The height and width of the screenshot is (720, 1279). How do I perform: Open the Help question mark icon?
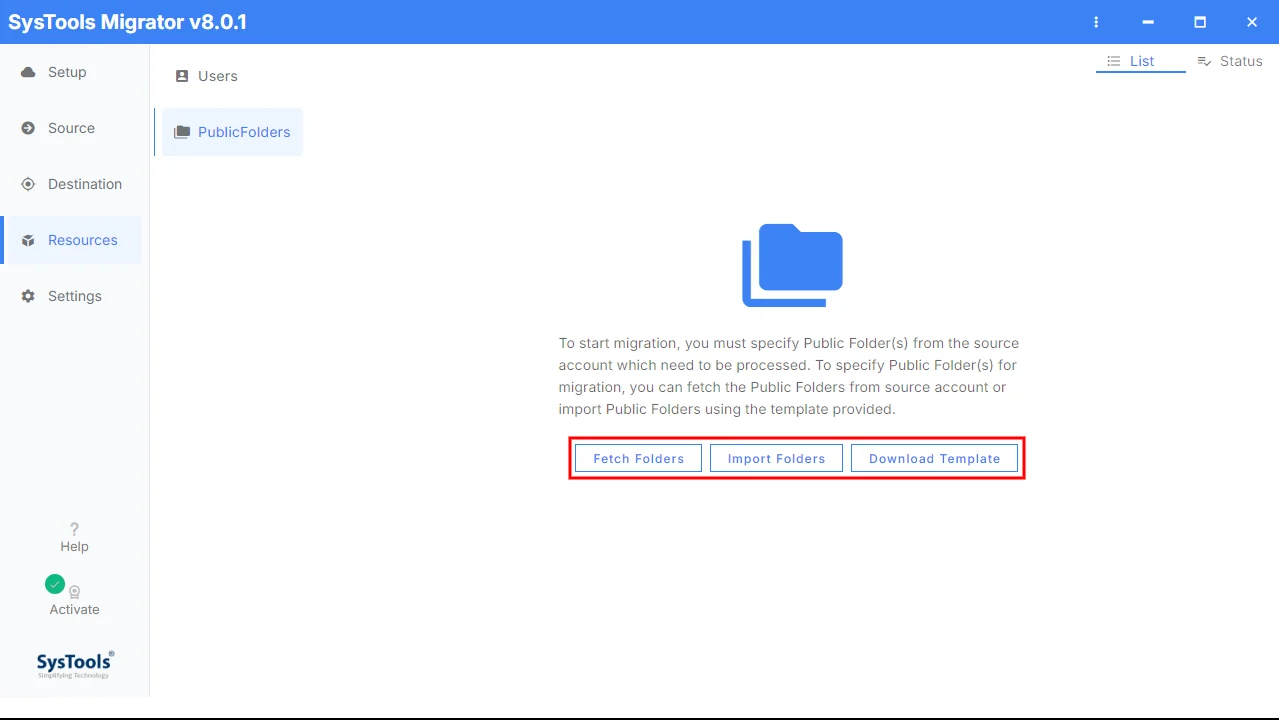(x=74, y=529)
